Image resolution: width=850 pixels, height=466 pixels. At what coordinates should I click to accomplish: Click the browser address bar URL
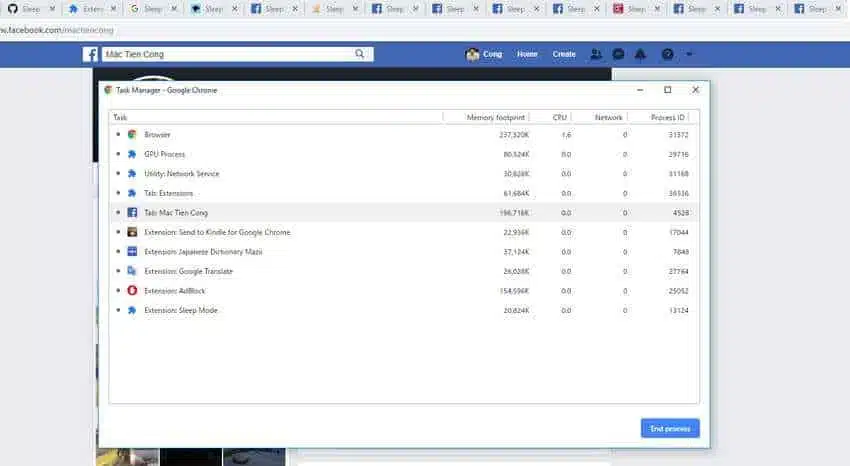pos(57,30)
